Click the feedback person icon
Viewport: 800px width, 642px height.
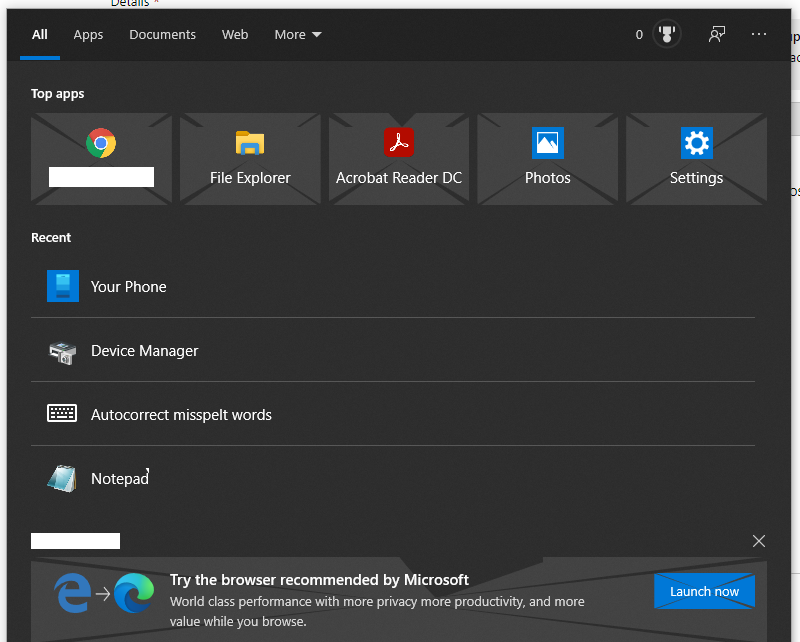coord(717,34)
